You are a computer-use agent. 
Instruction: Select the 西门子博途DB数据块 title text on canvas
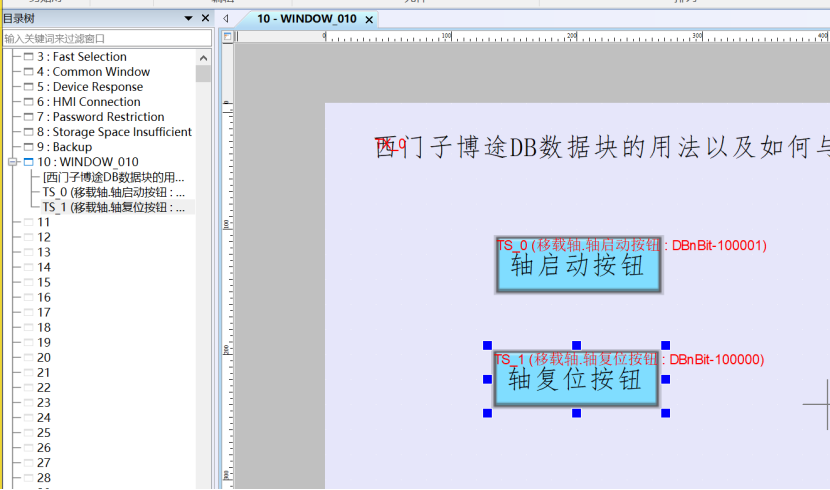601,147
